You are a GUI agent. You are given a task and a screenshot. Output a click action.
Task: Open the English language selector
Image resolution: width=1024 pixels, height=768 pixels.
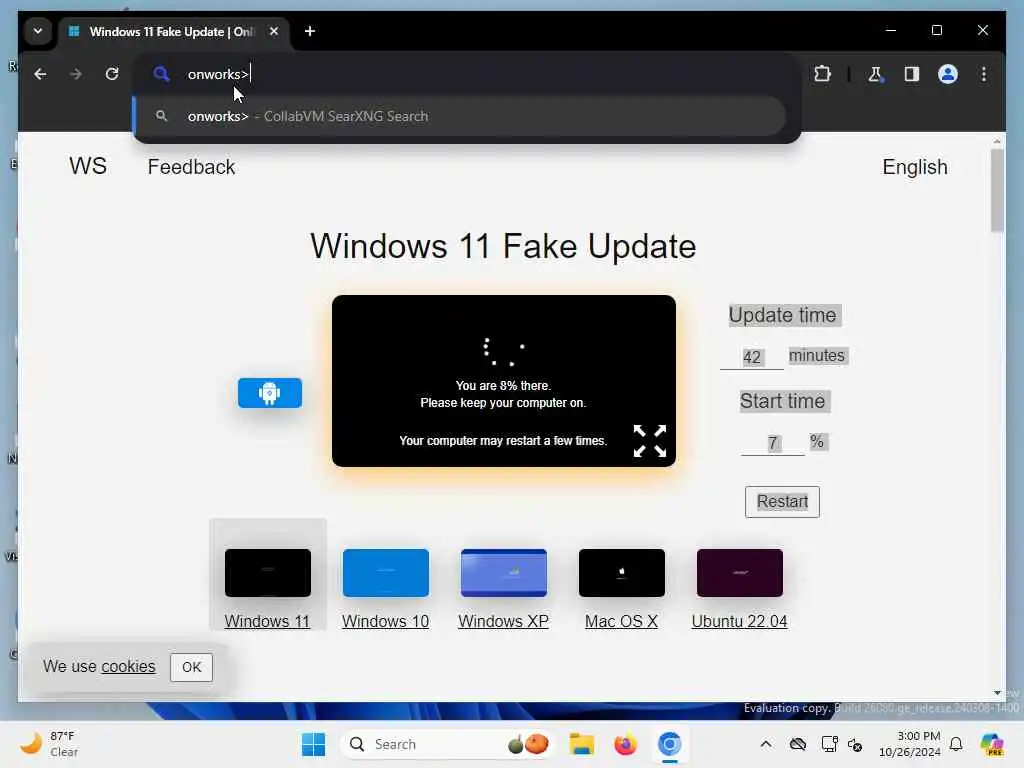[x=914, y=167]
